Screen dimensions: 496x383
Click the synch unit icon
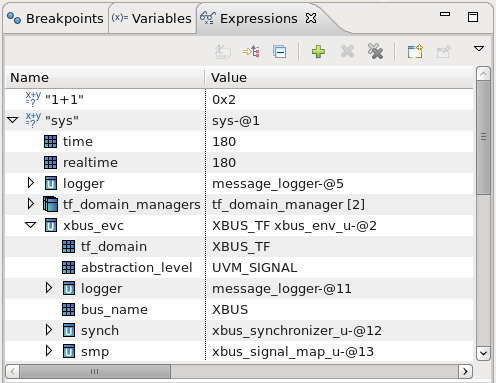click(x=69, y=330)
